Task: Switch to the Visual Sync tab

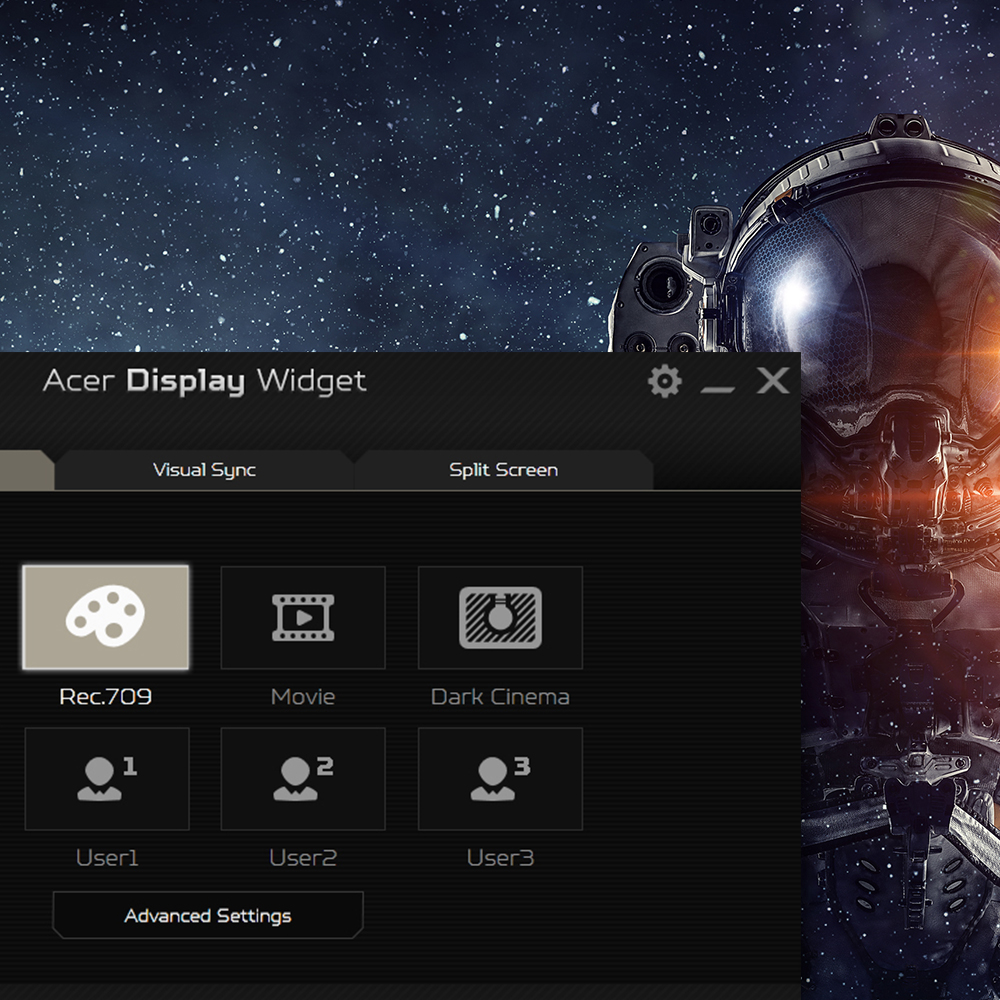Action: [x=204, y=470]
